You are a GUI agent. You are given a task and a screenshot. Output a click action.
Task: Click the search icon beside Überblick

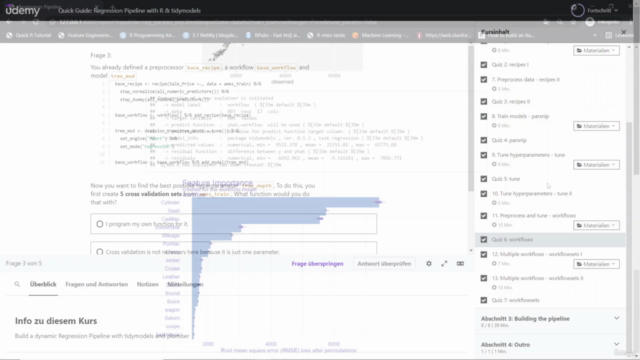(x=17, y=284)
